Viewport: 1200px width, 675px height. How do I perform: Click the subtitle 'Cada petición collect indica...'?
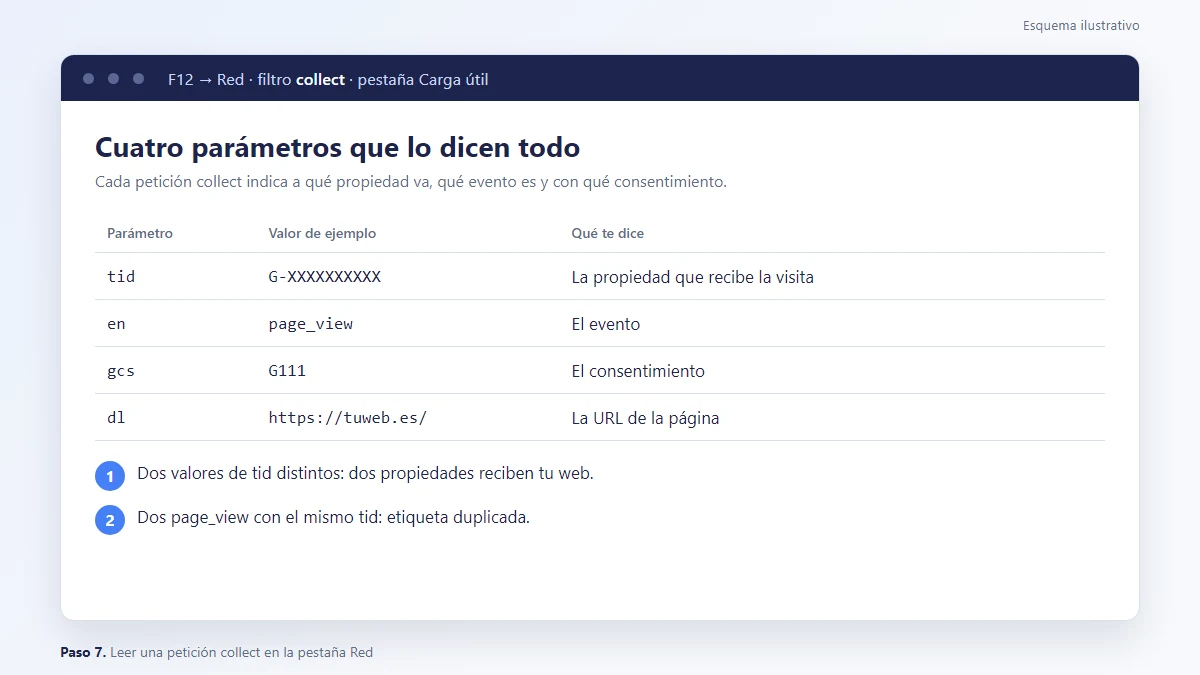411,182
